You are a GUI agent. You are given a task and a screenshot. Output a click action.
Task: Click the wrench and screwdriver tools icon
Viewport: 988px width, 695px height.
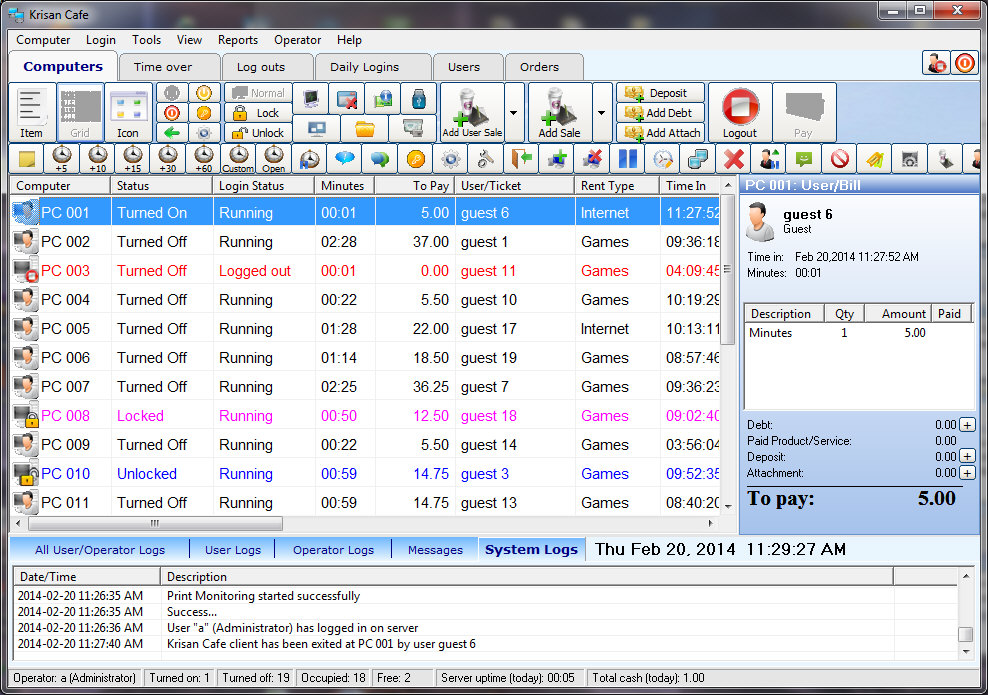pos(486,159)
